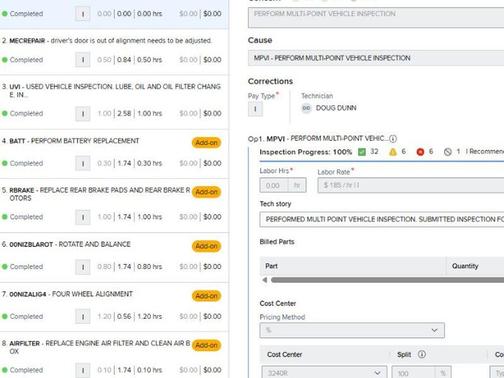Click the $0.00 total on Rotate and Balance row

[x=212, y=267]
